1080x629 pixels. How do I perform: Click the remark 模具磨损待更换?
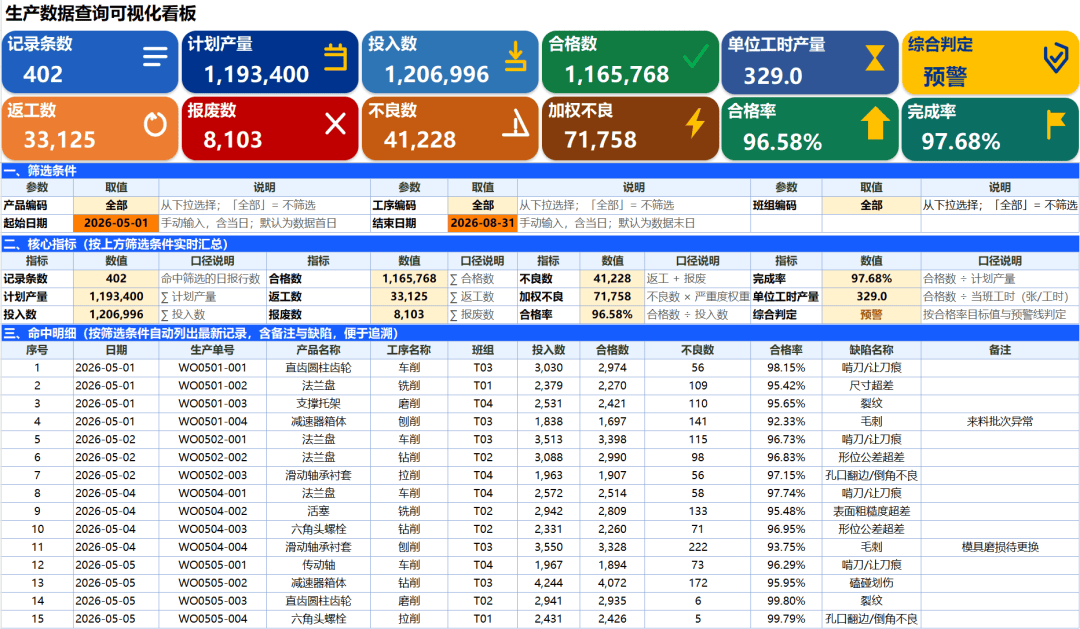999,547
